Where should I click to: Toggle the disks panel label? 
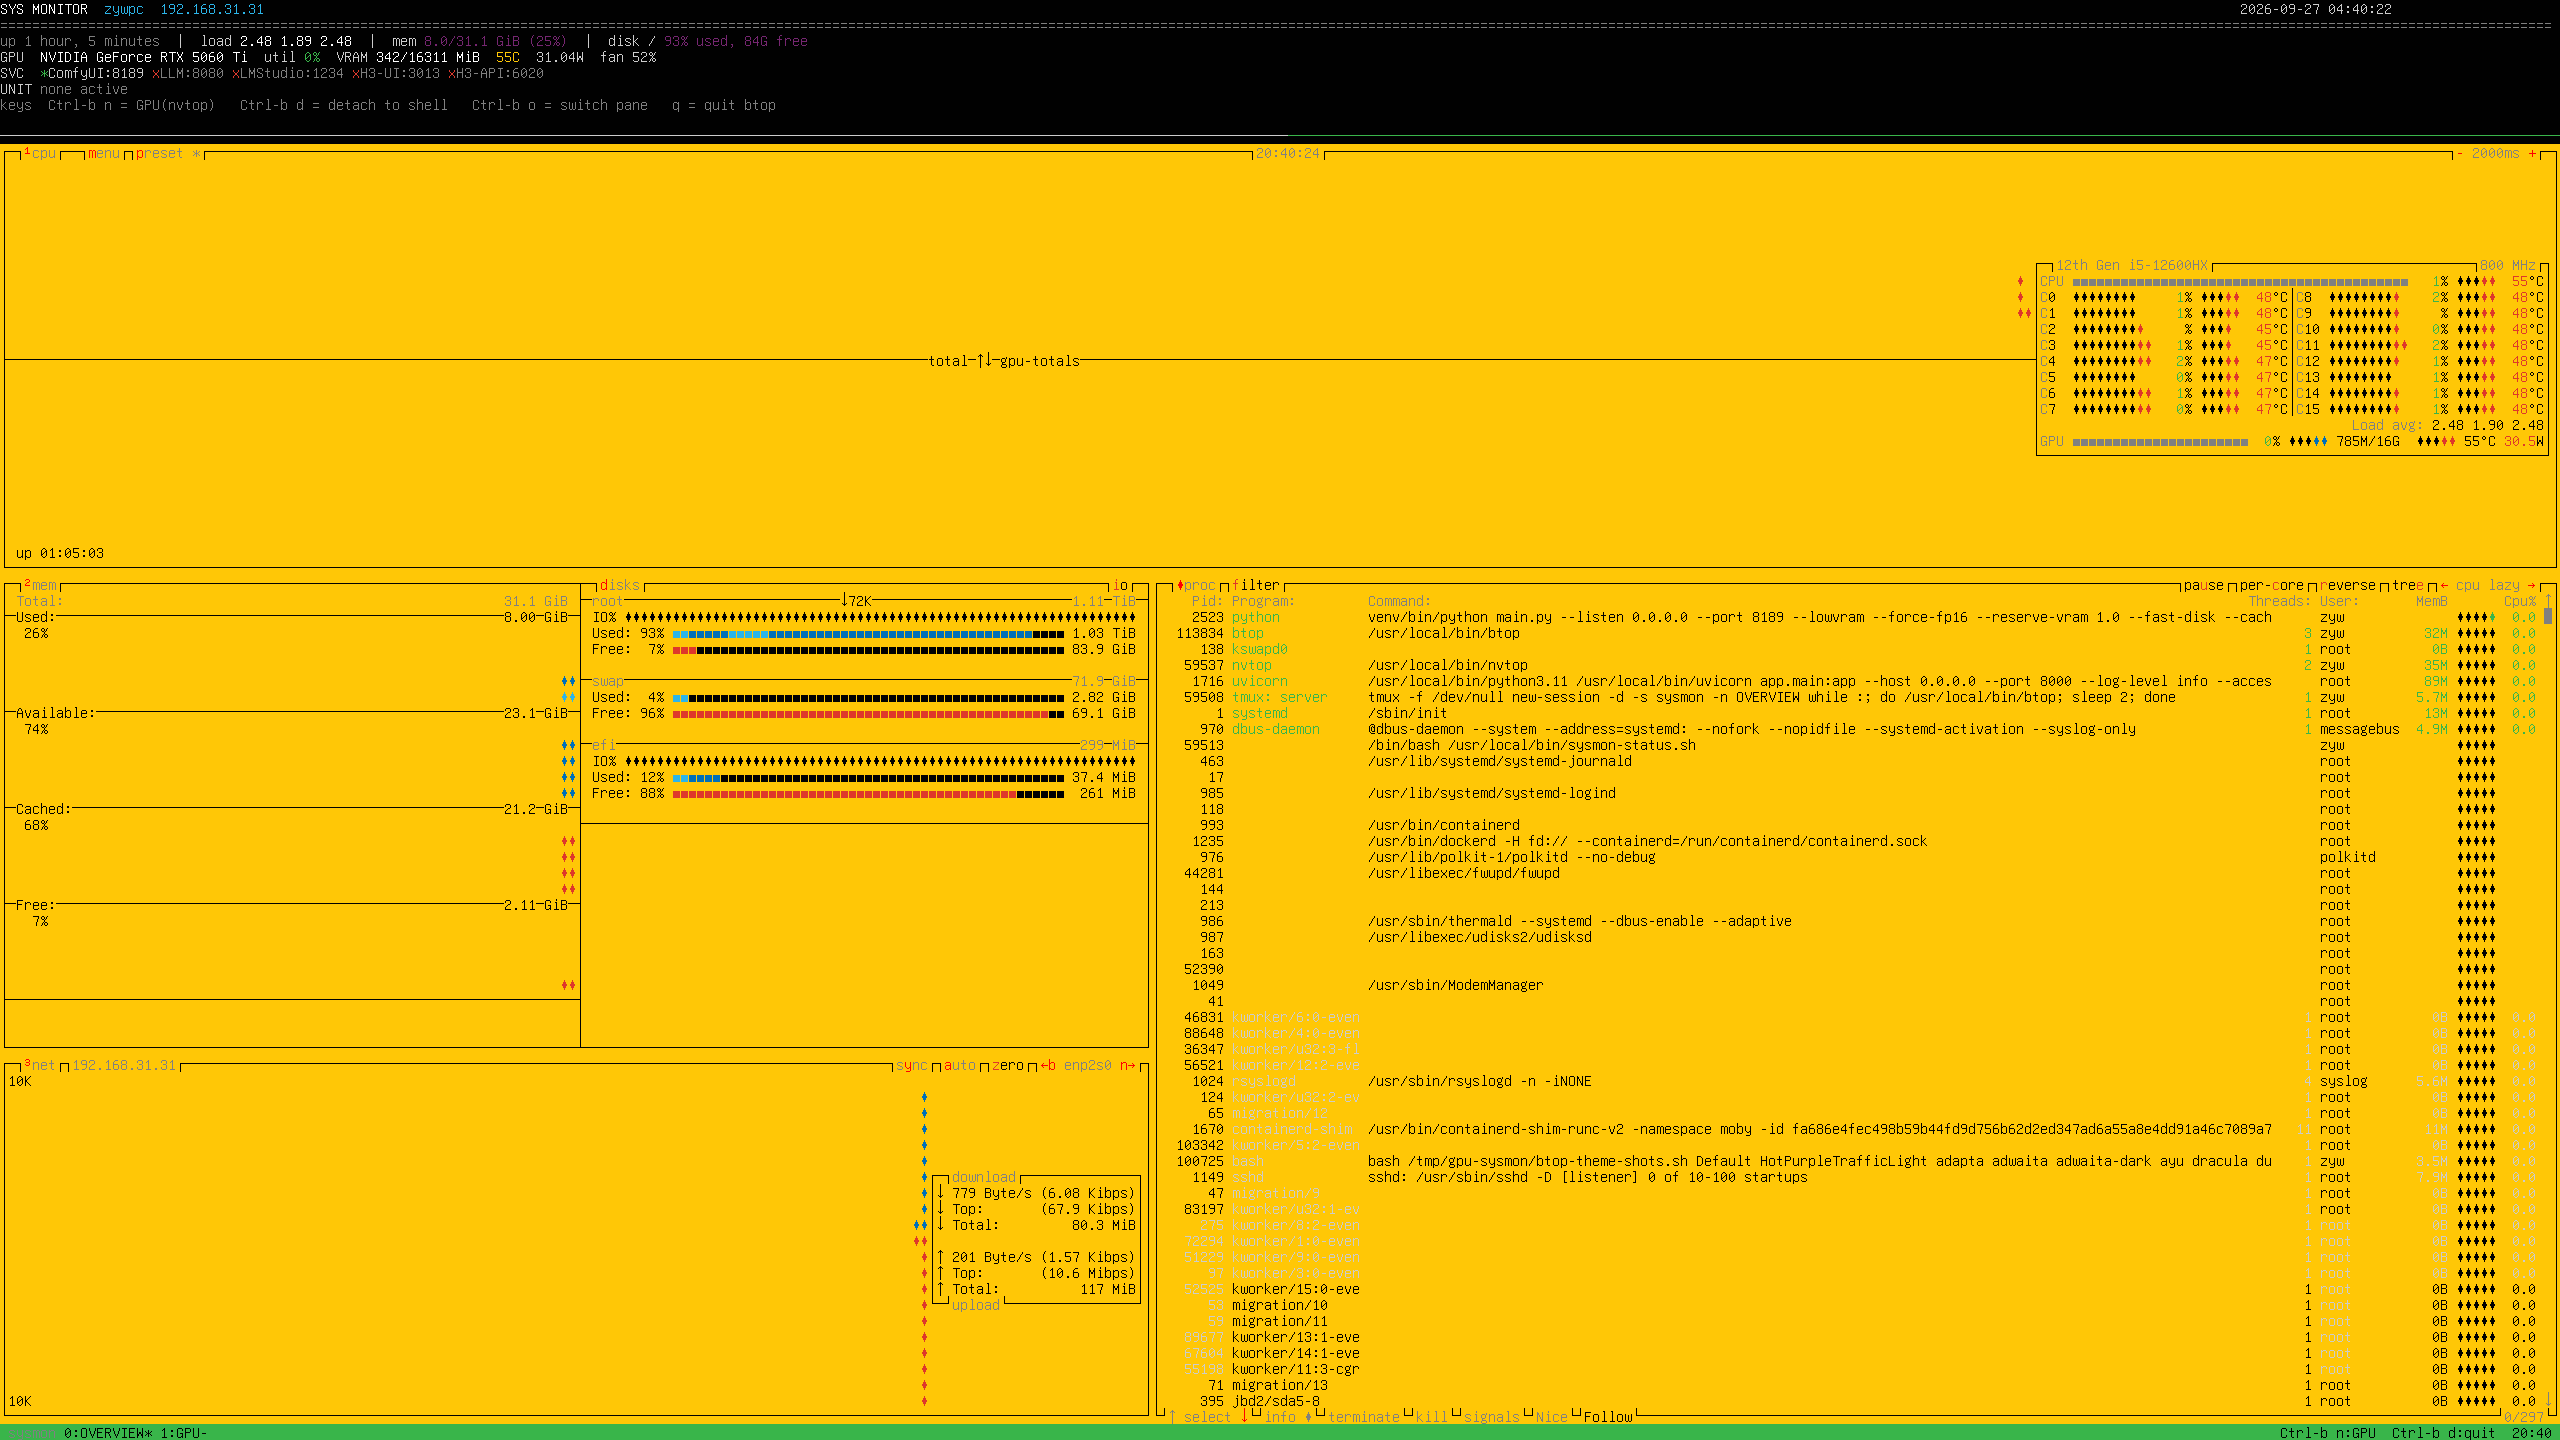[x=620, y=585]
